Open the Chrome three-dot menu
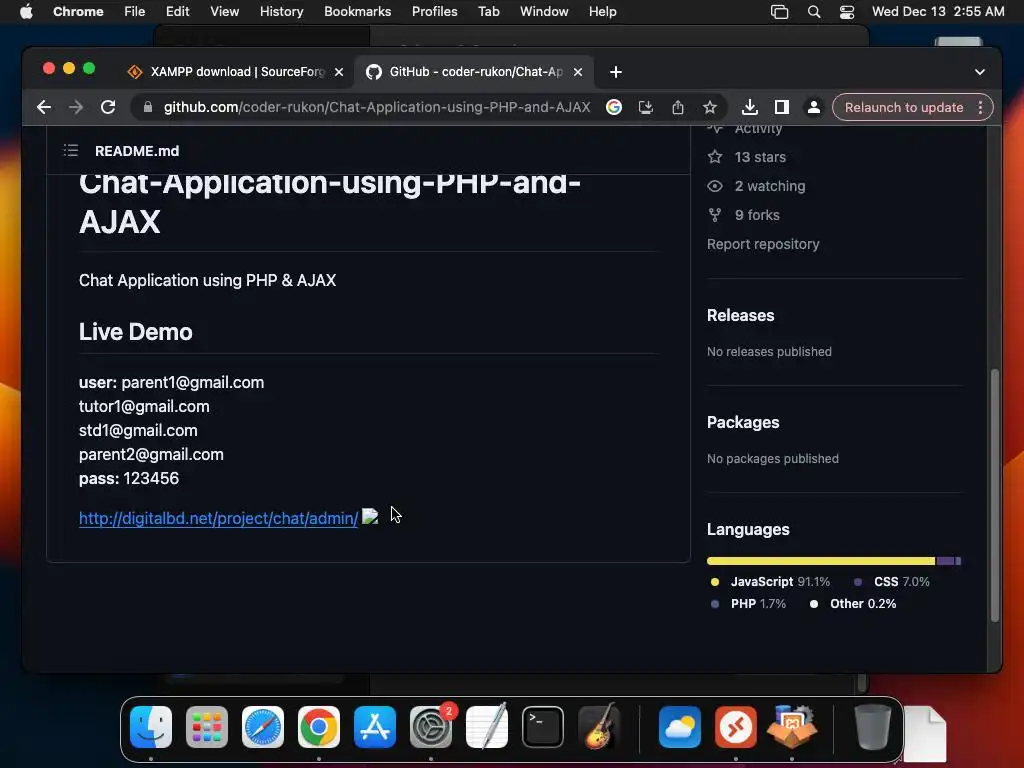Screen dimensions: 1024x768 980,107
